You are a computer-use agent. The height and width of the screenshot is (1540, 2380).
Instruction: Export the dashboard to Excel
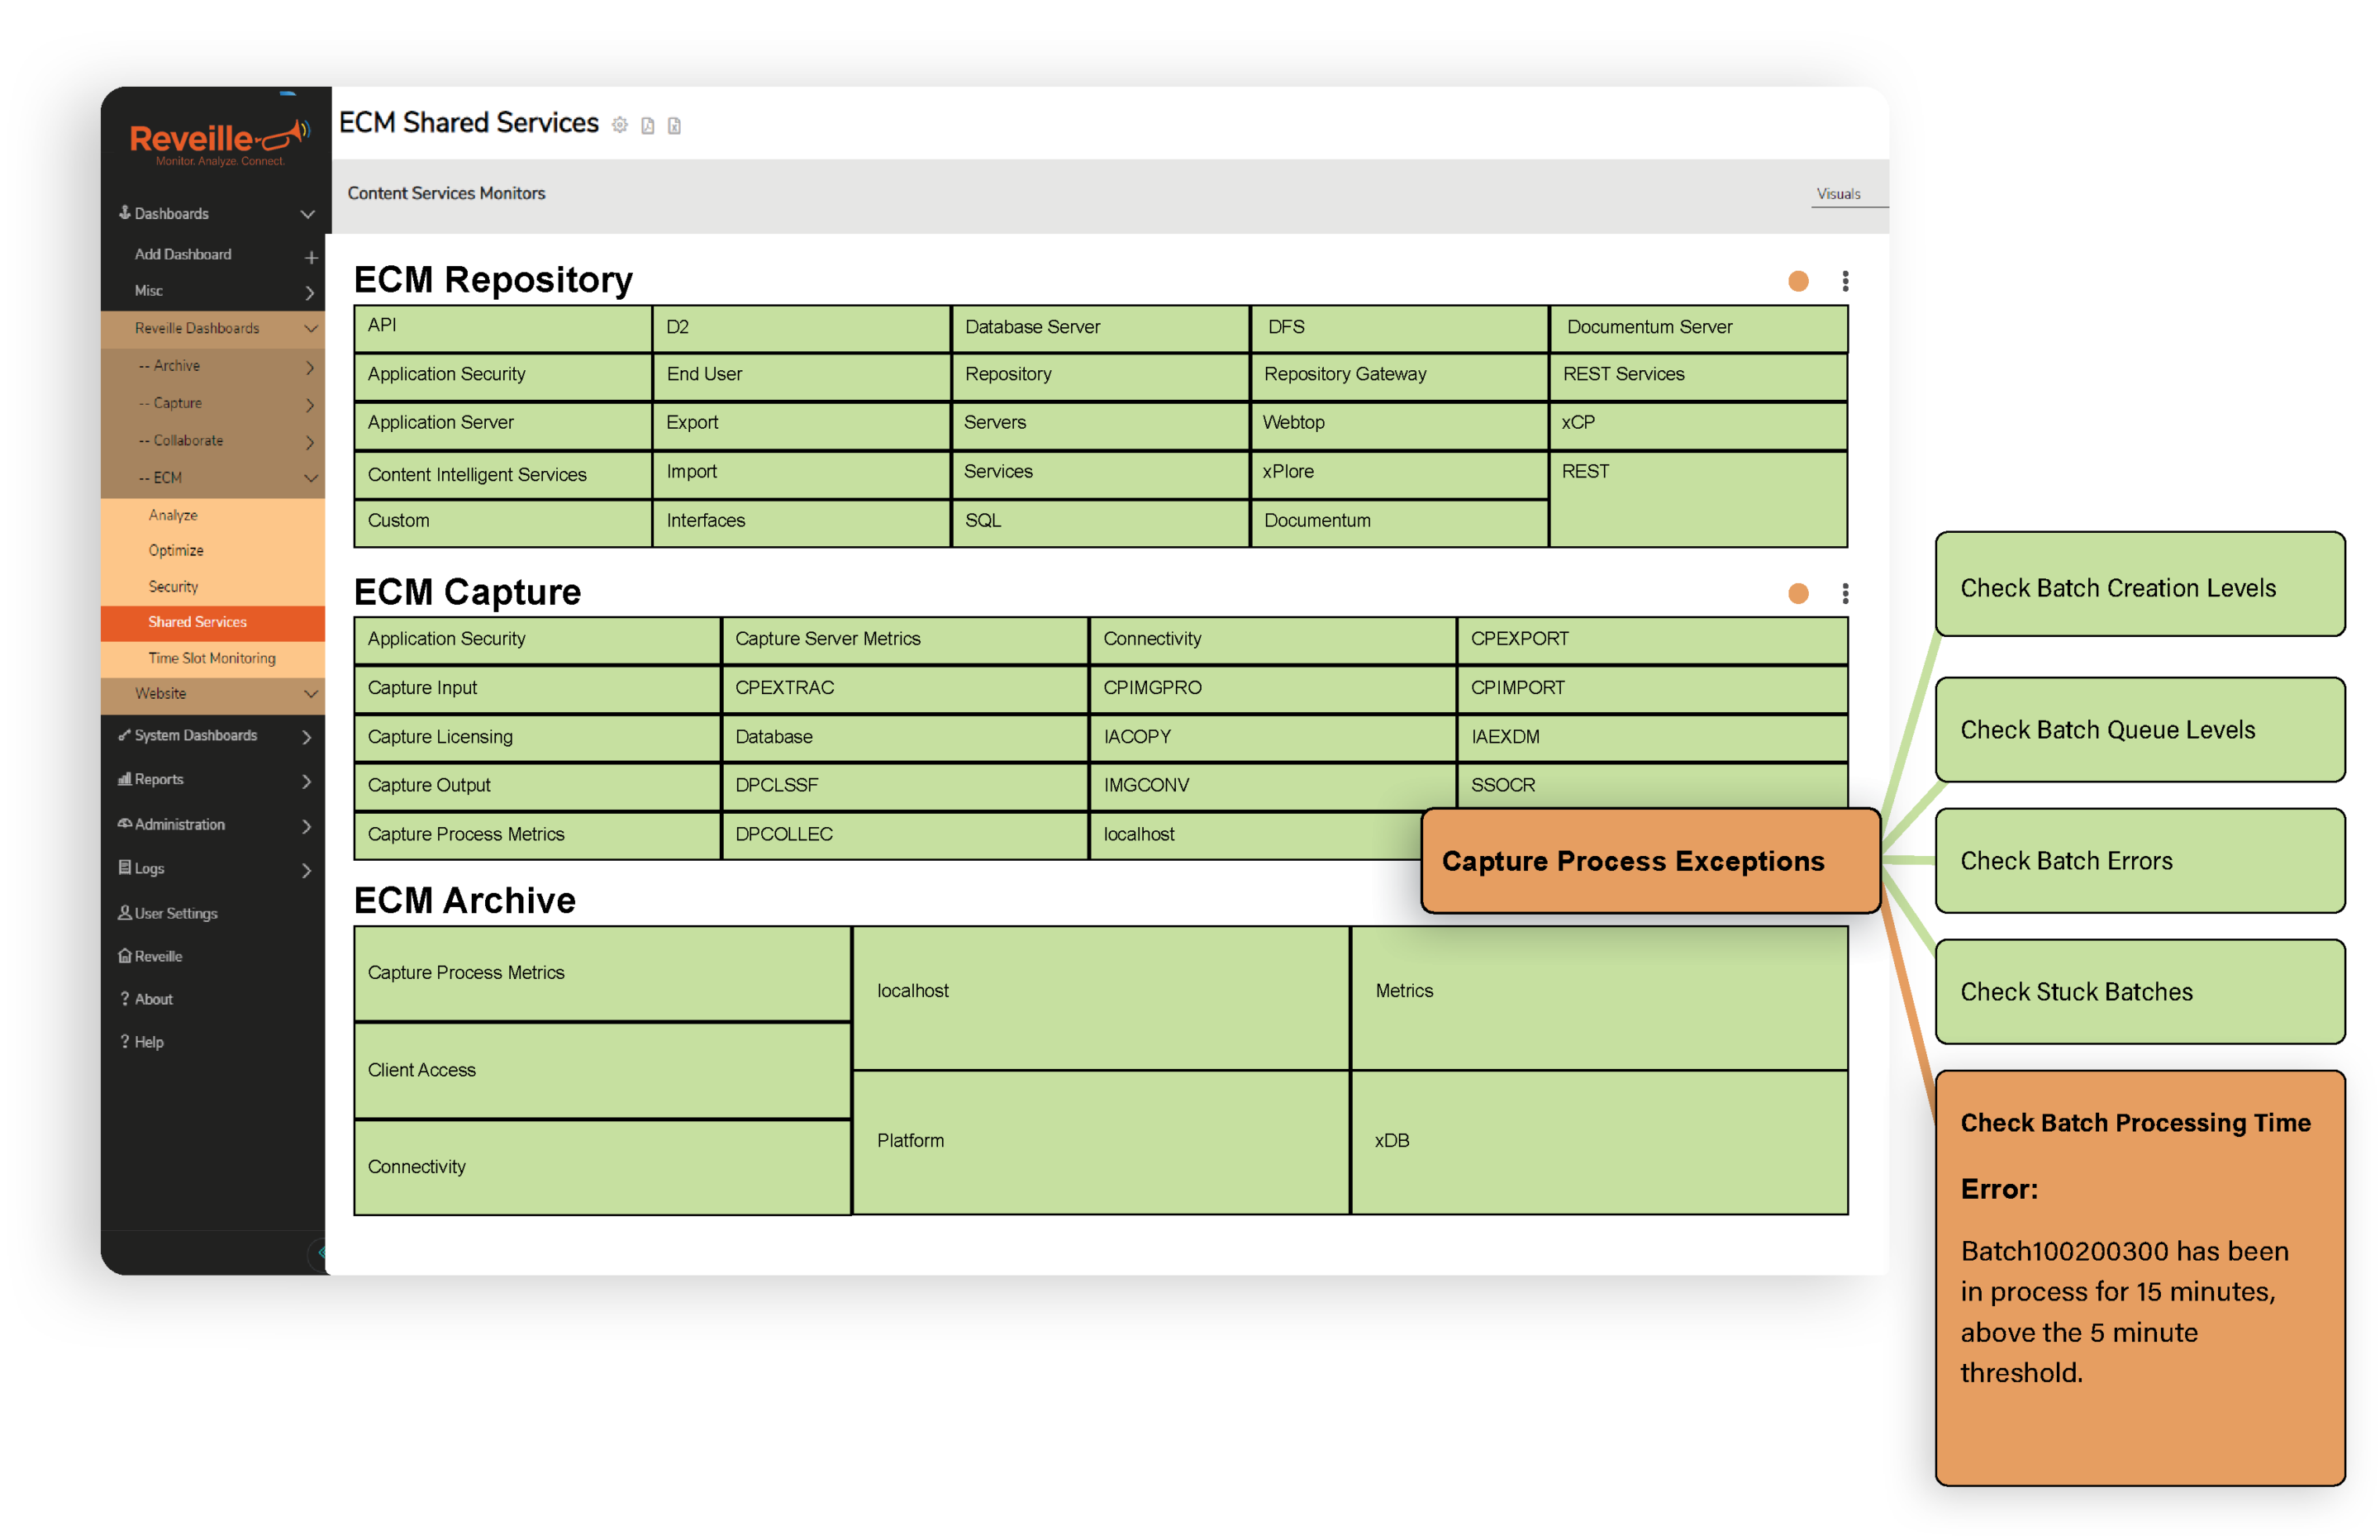pyautogui.click(x=676, y=126)
